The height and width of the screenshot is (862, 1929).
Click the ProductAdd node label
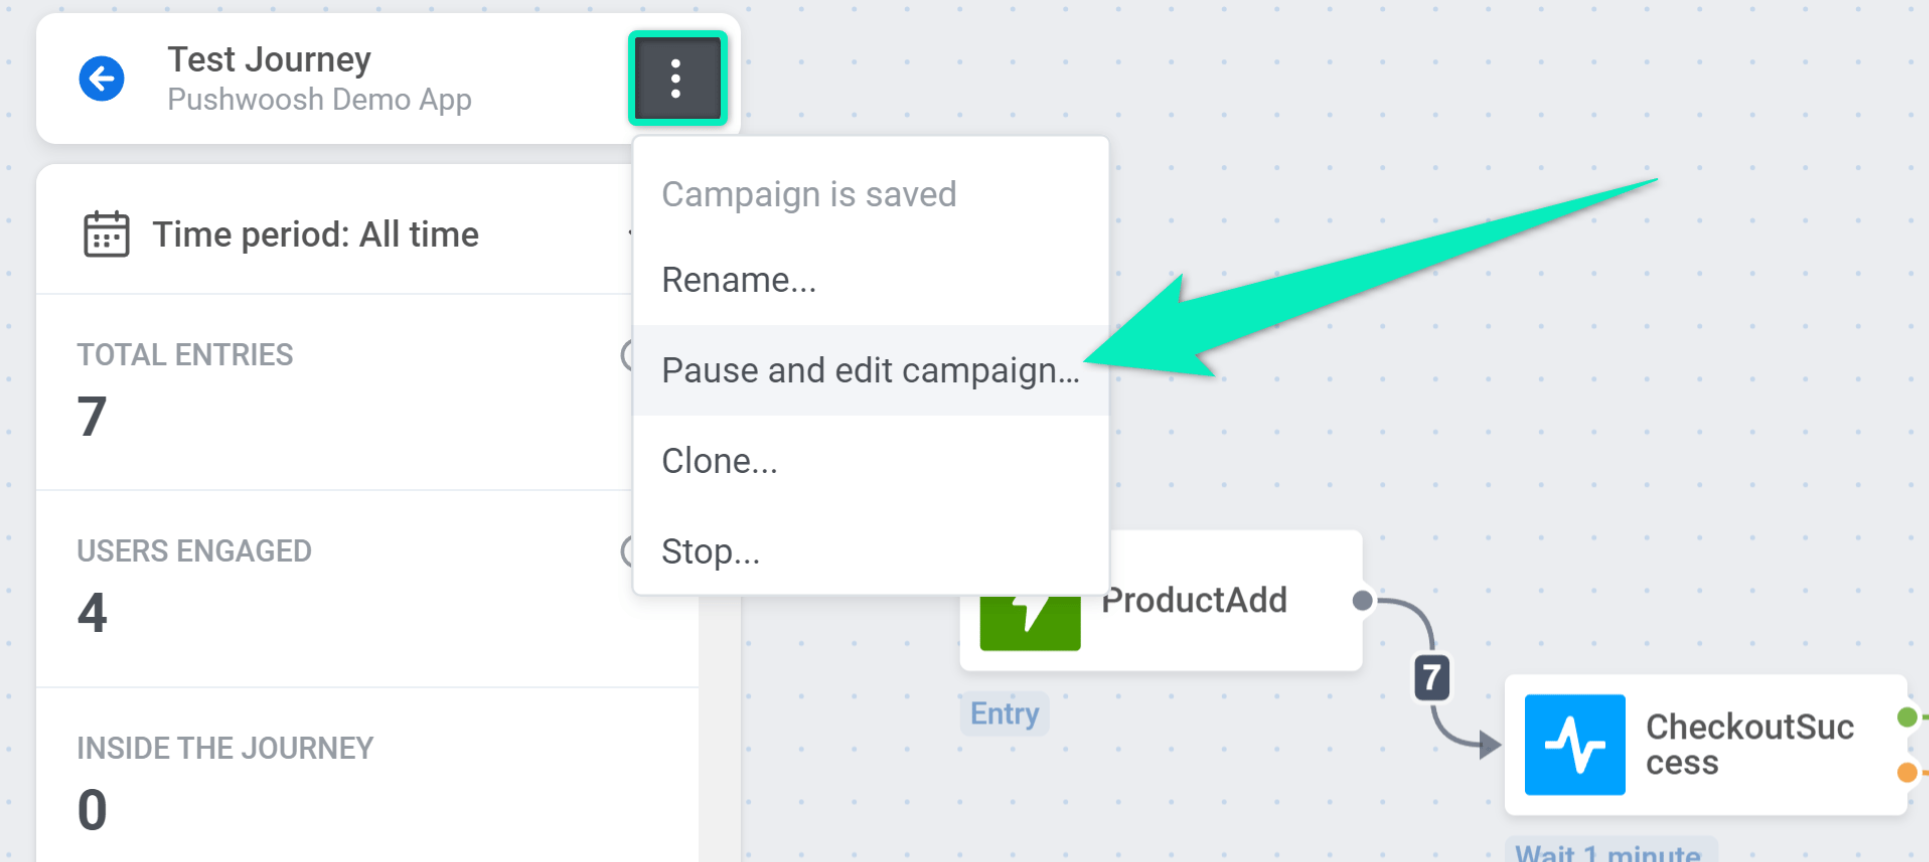point(1194,601)
